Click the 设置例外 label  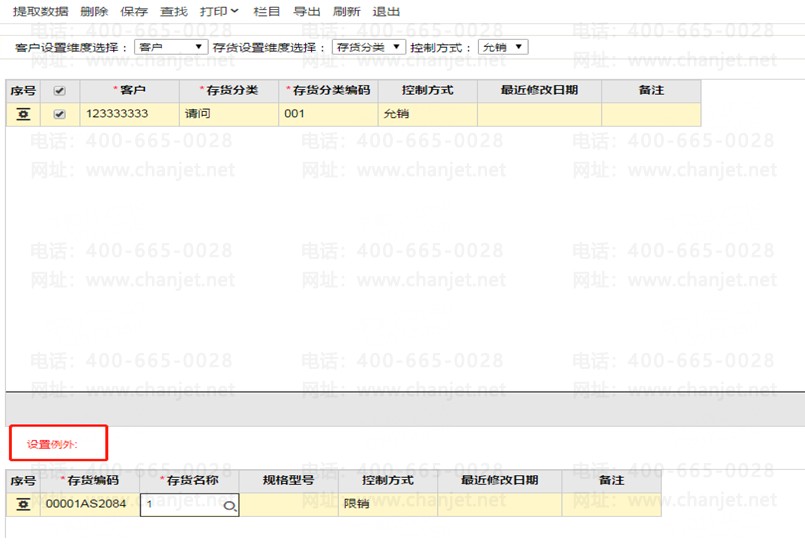click(x=52, y=444)
